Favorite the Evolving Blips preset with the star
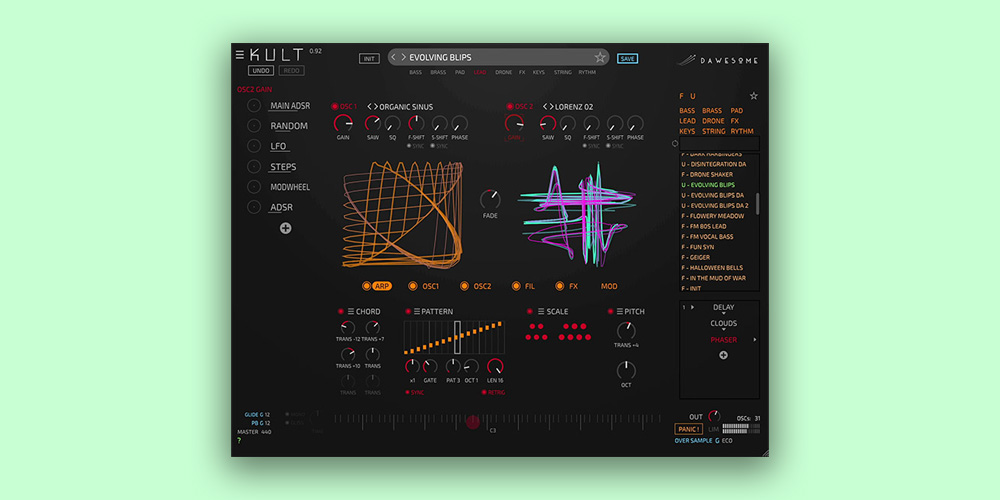 coord(600,58)
